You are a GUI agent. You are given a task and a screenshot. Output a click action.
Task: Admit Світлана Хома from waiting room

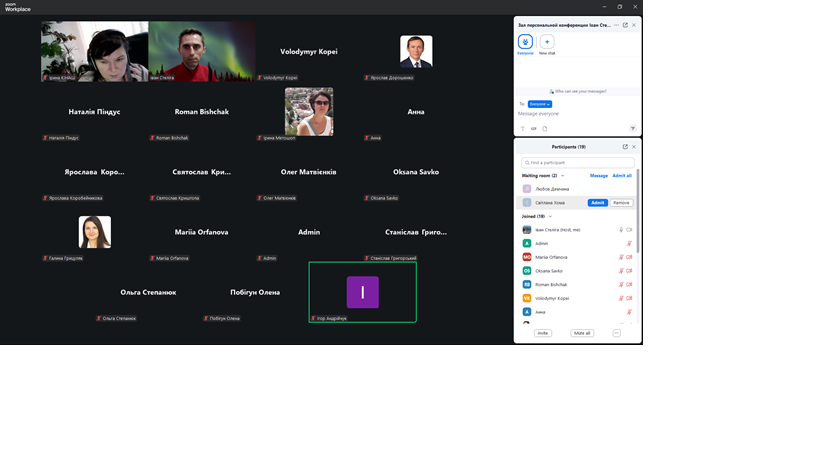(597, 203)
